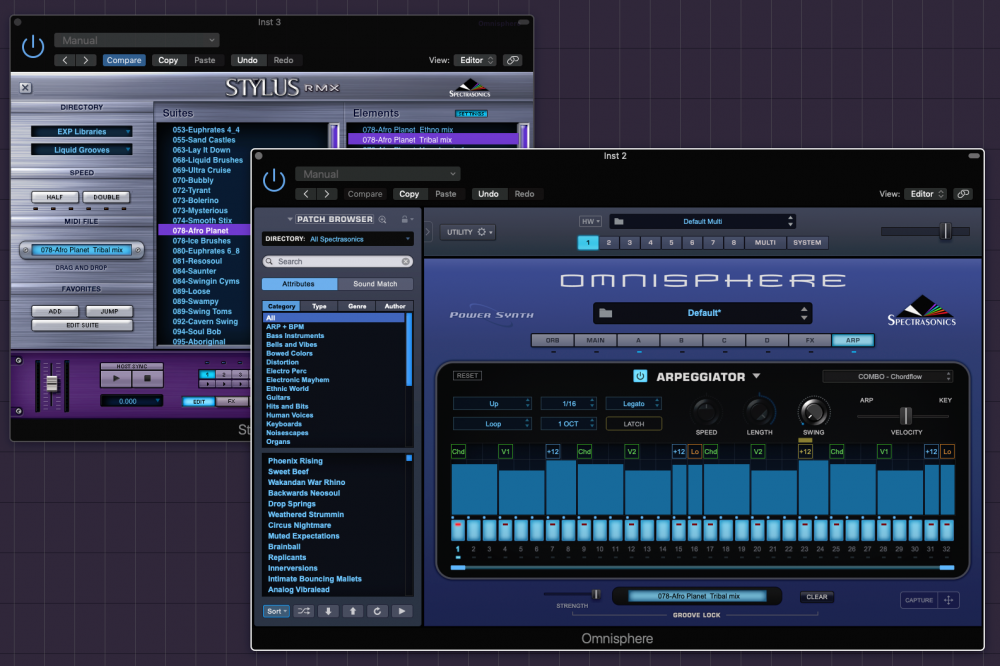The height and width of the screenshot is (666, 1000).
Task: Click the folder icon beside Default Multi
Action: pos(619,221)
